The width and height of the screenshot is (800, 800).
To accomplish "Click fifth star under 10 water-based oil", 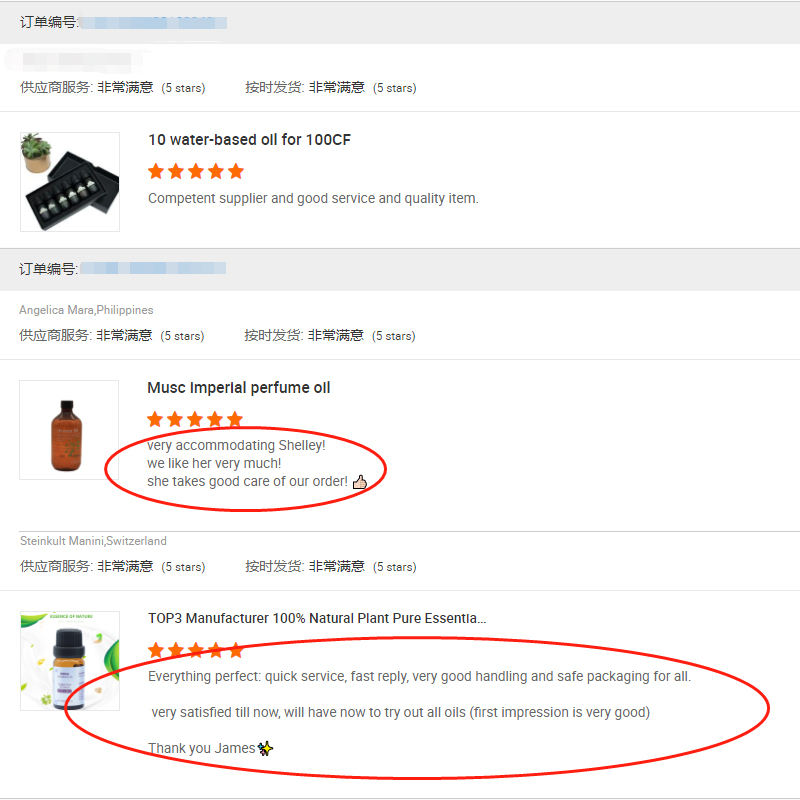I will click(236, 171).
